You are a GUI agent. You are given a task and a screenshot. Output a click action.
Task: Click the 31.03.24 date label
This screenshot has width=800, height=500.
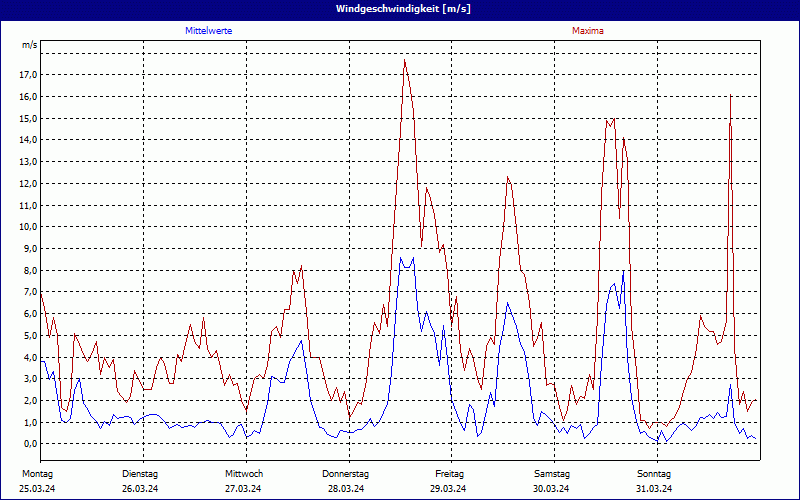[655, 489]
